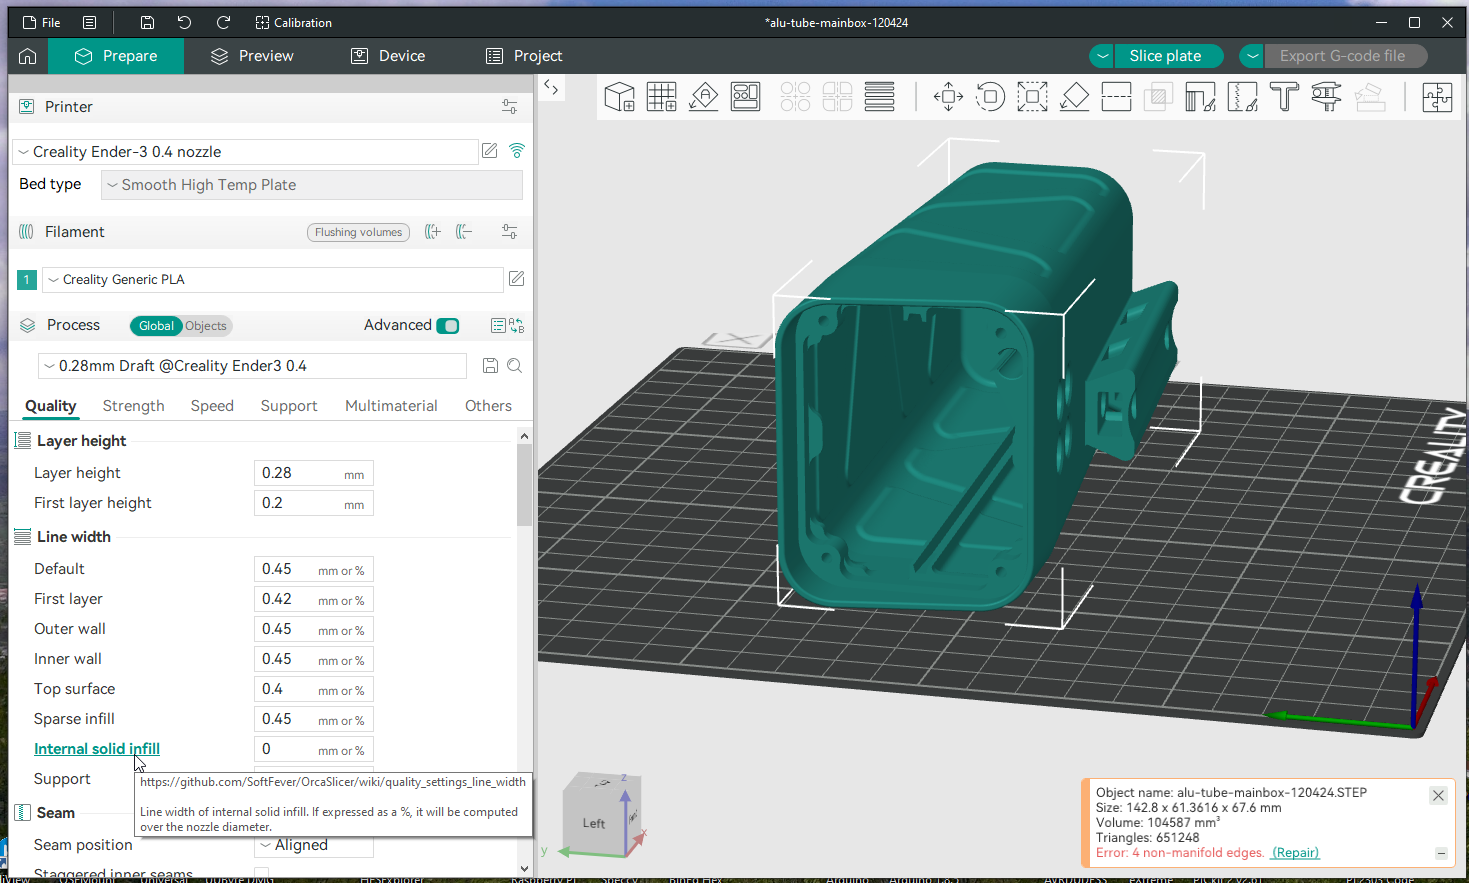Click the Save project floppy icon

click(x=147, y=22)
